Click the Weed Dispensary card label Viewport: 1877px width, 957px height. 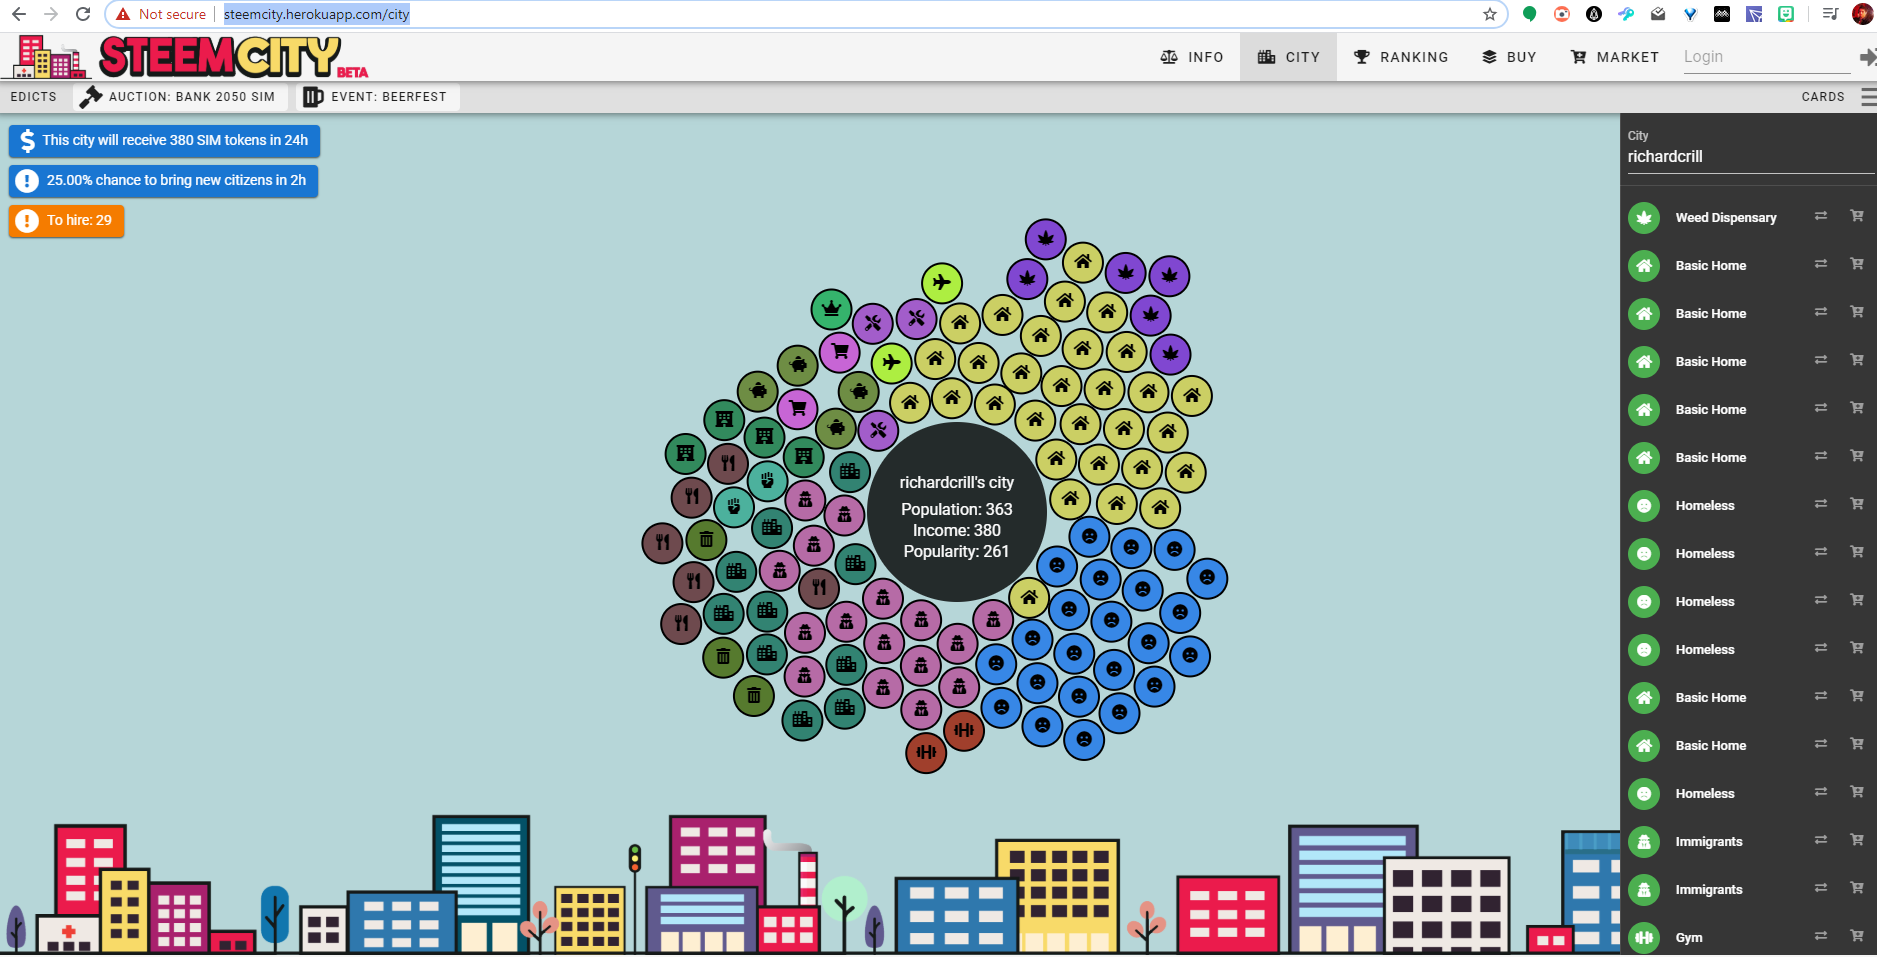point(1726,217)
